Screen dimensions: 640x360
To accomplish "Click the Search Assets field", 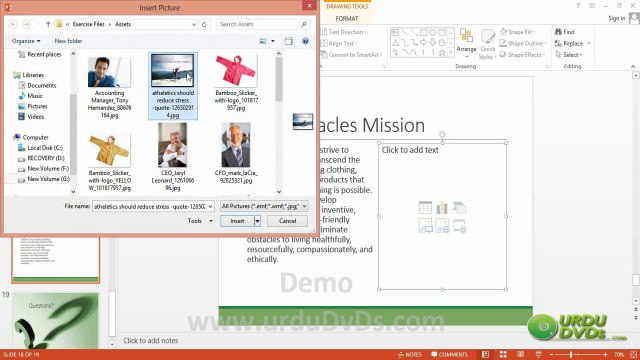I will (x=263, y=24).
